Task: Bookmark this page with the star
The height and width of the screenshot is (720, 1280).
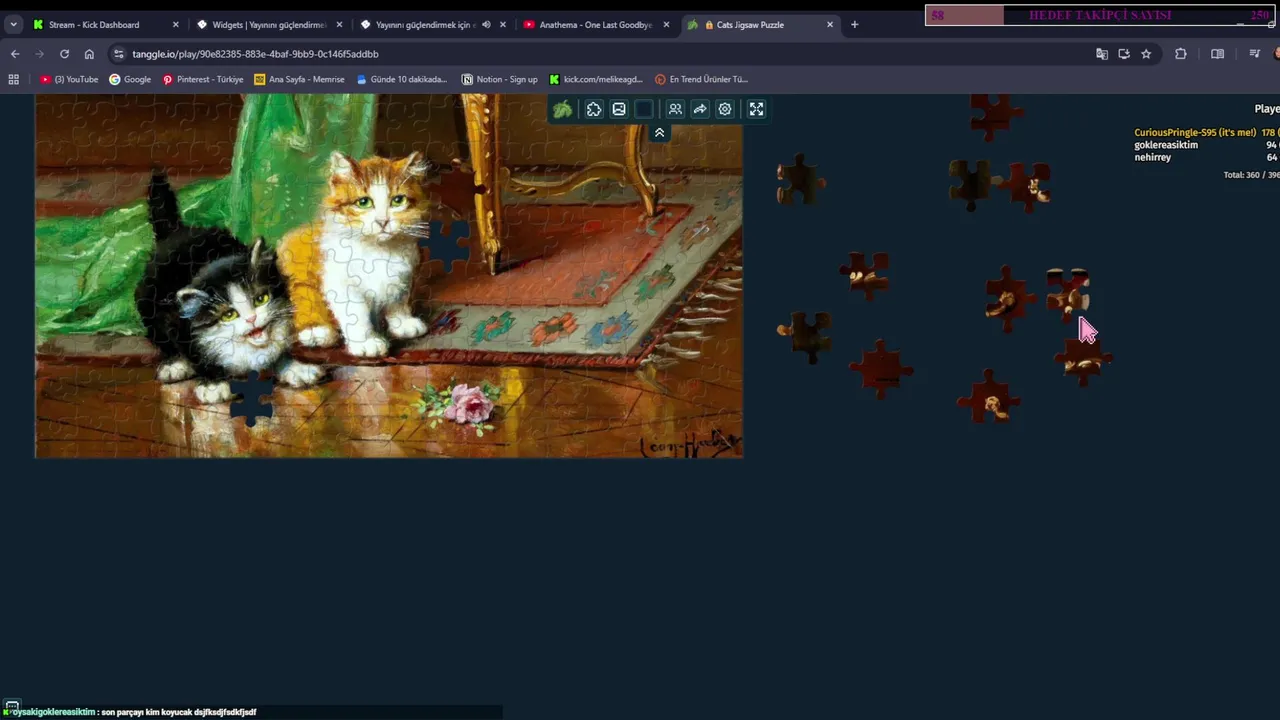Action: tap(1146, 54)
